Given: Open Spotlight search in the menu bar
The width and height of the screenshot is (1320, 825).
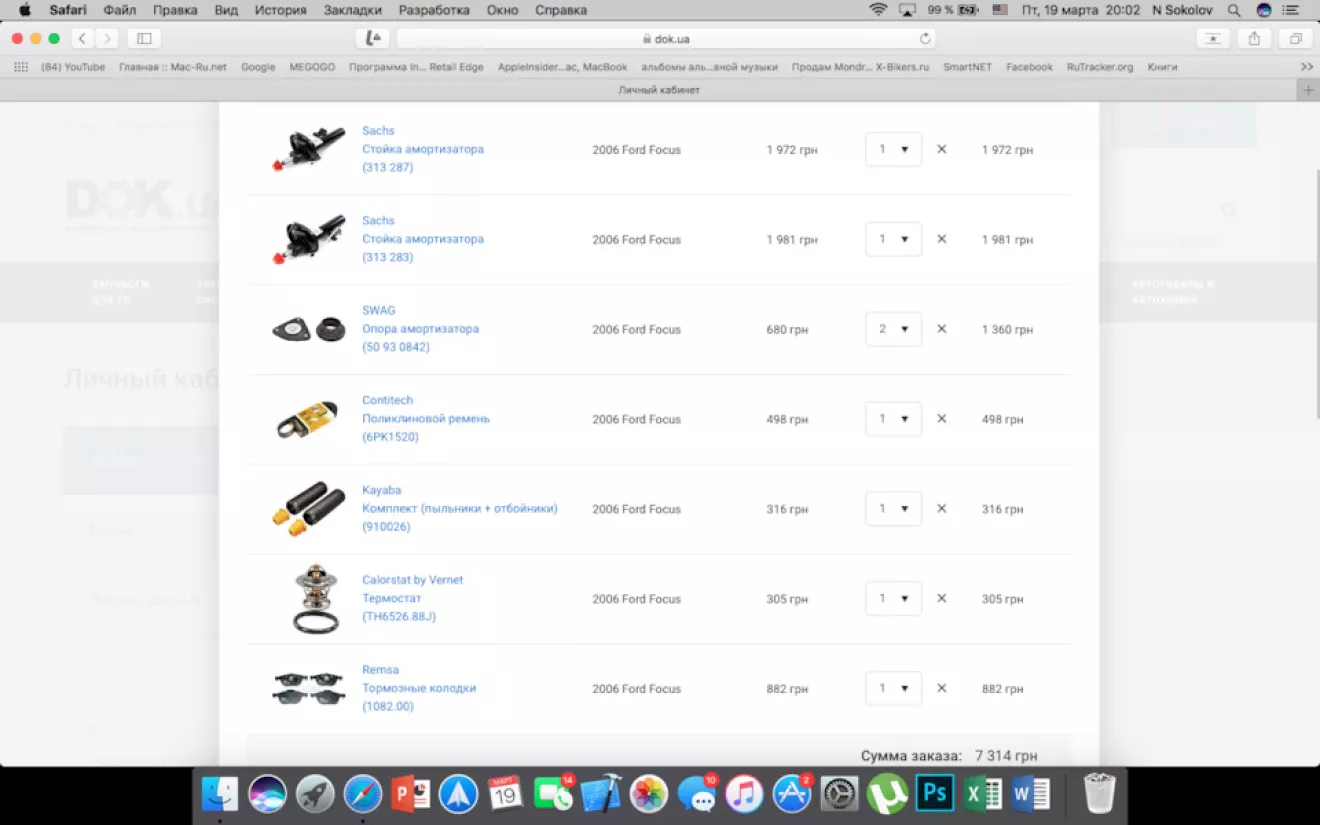Looking at the screenshot, I should click(x=1234, y=10).
